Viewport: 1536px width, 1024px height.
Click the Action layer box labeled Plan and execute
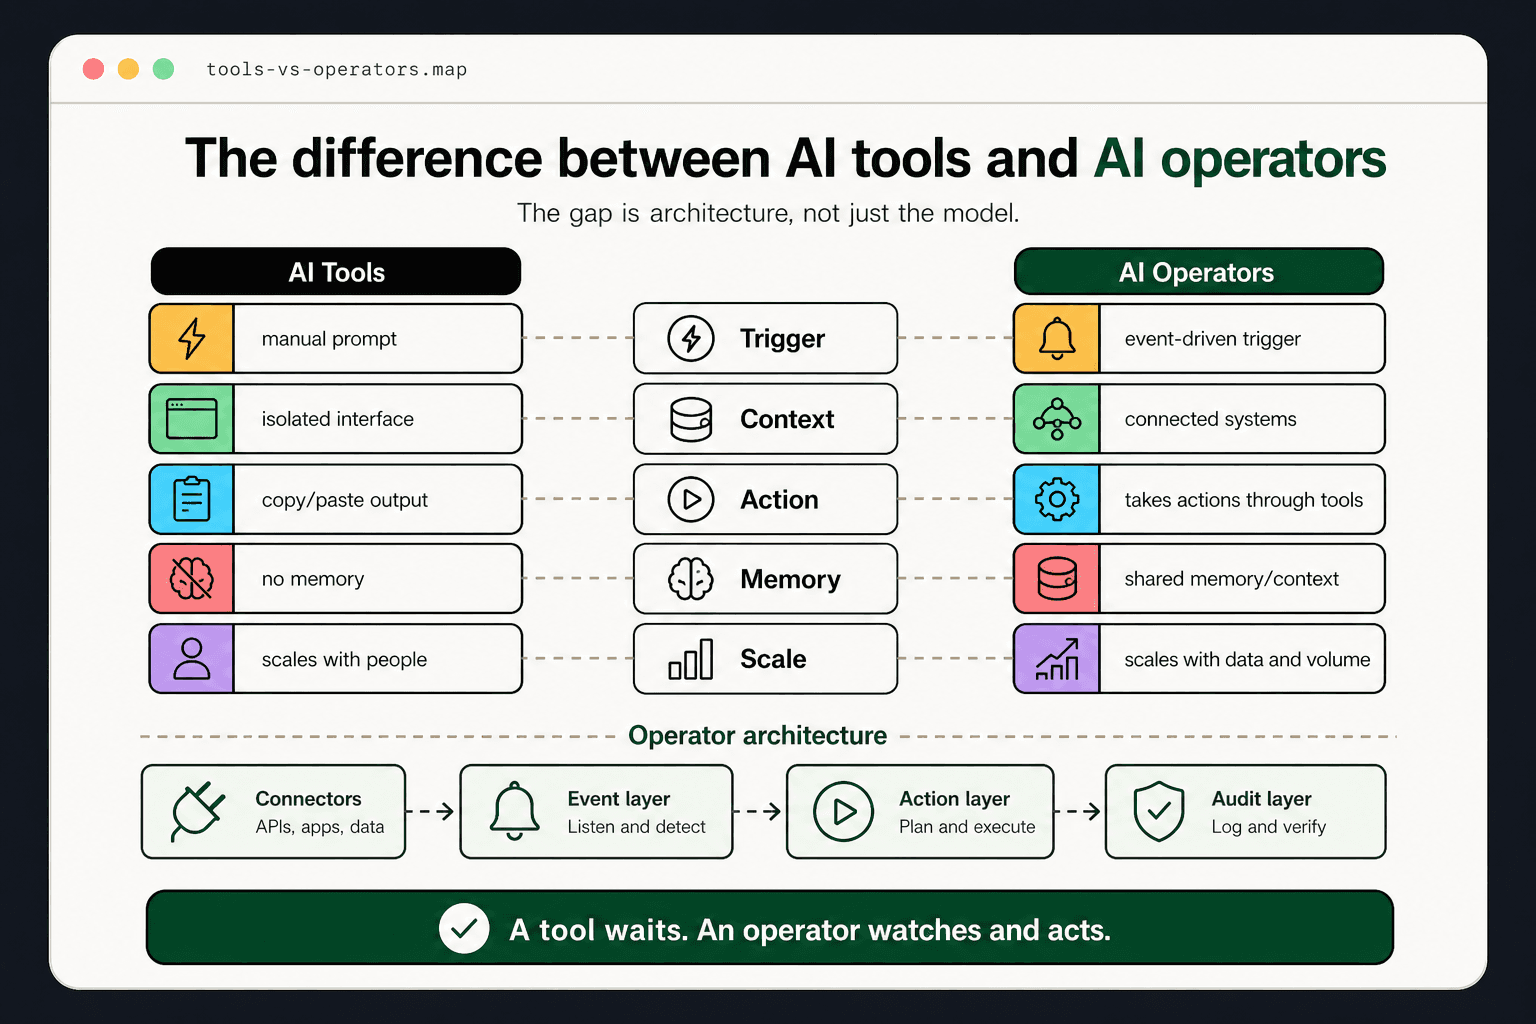click(x=920, y=812)
